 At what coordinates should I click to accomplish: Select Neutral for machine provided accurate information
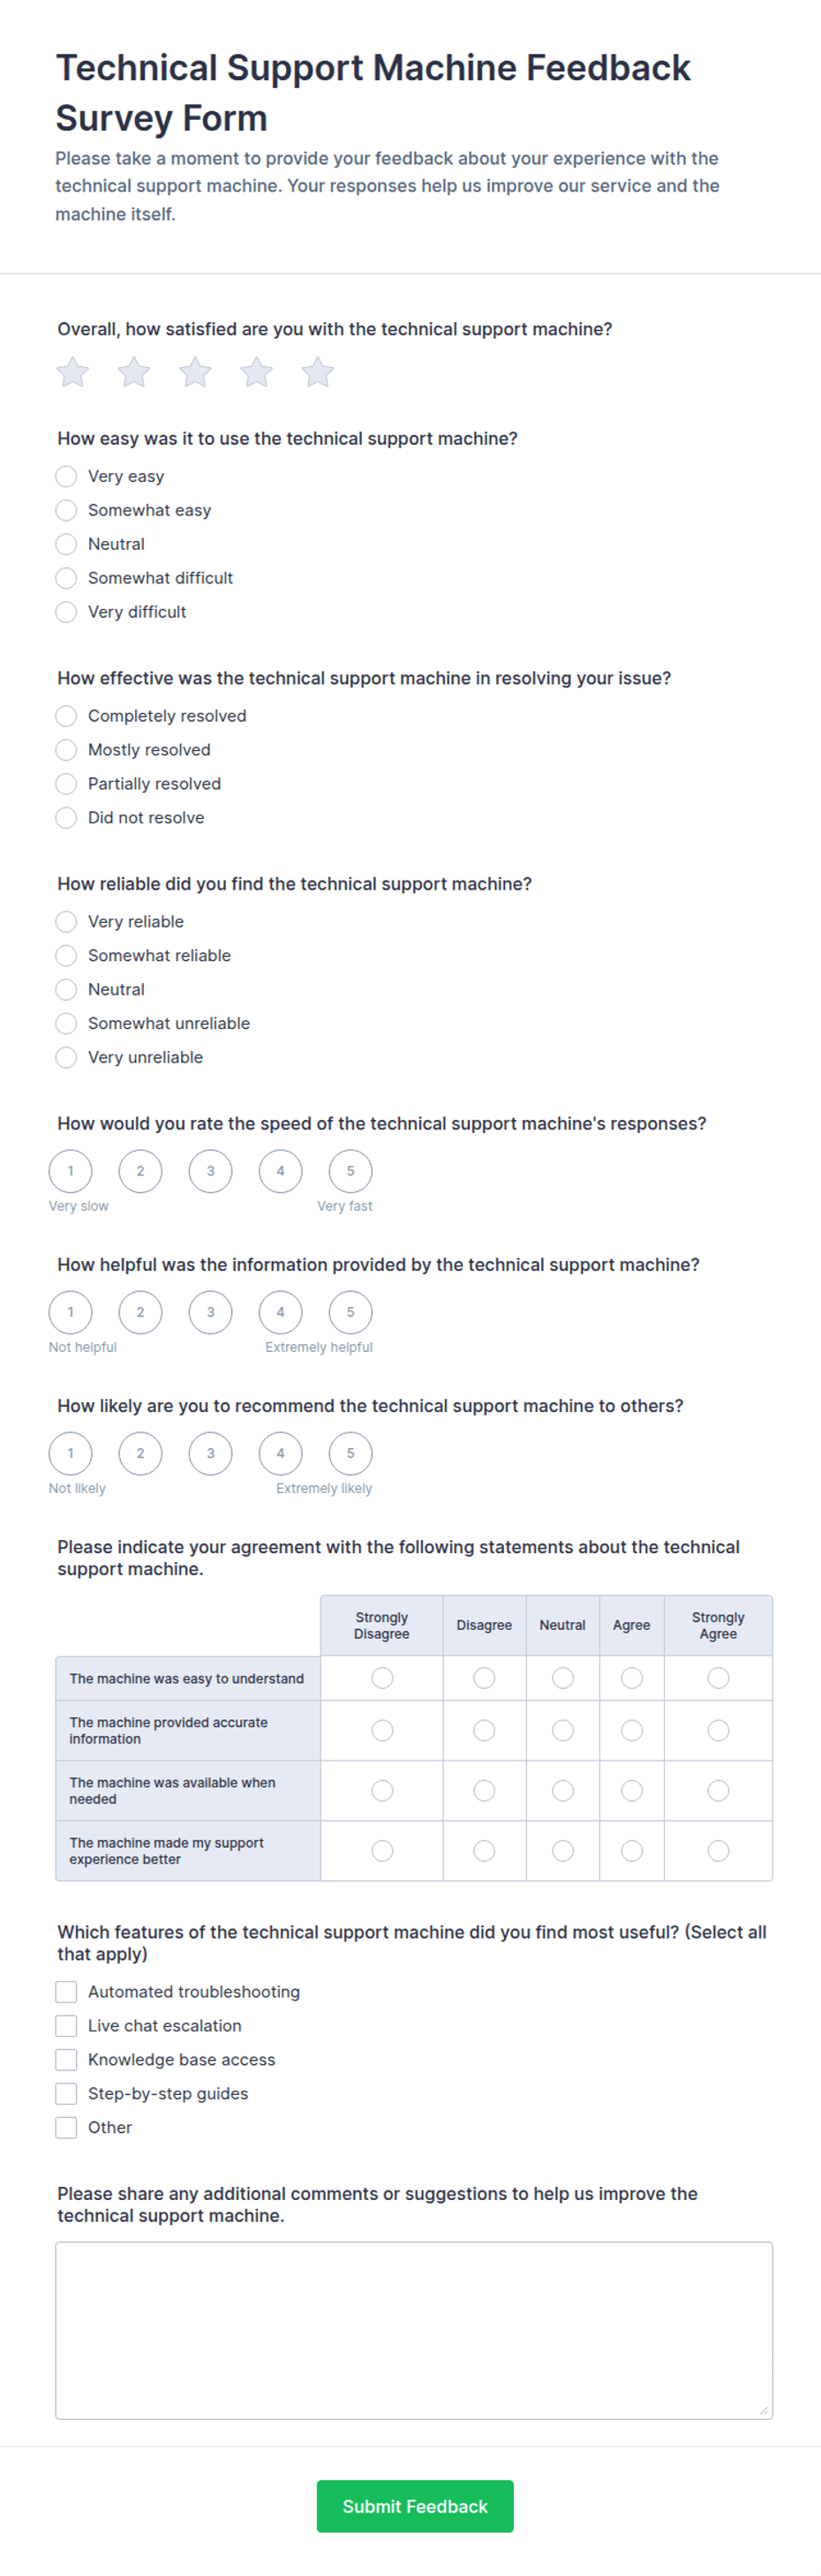point(563,1730)
